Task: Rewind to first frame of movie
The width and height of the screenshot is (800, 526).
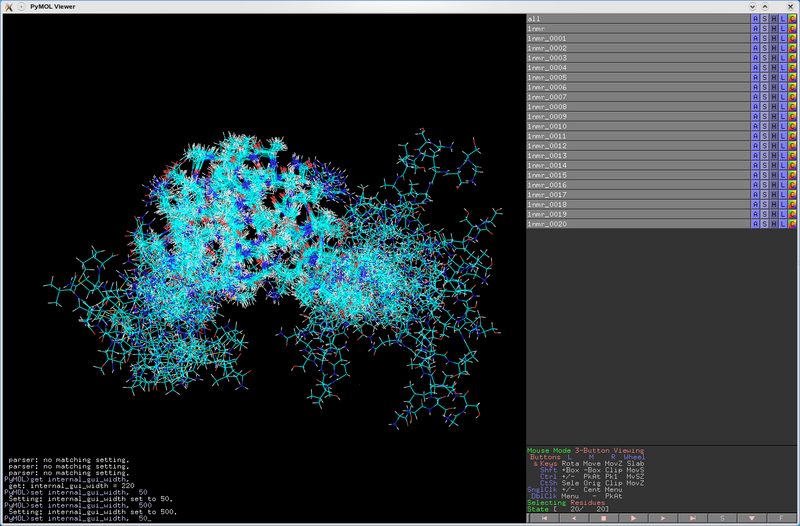Action: point(544,518)
